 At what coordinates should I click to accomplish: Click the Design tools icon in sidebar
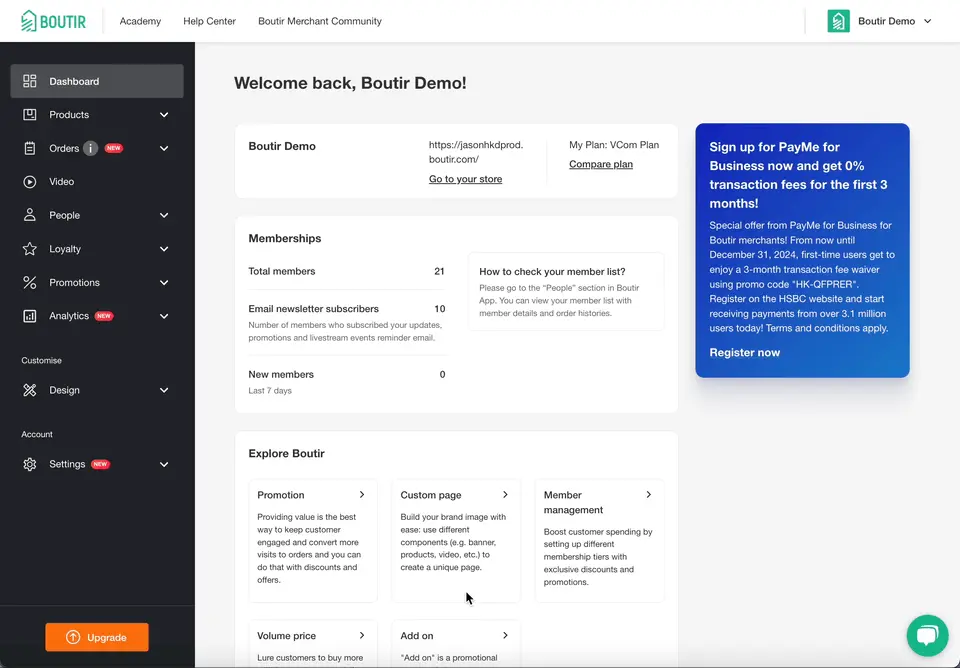click(x=29, y=390)
